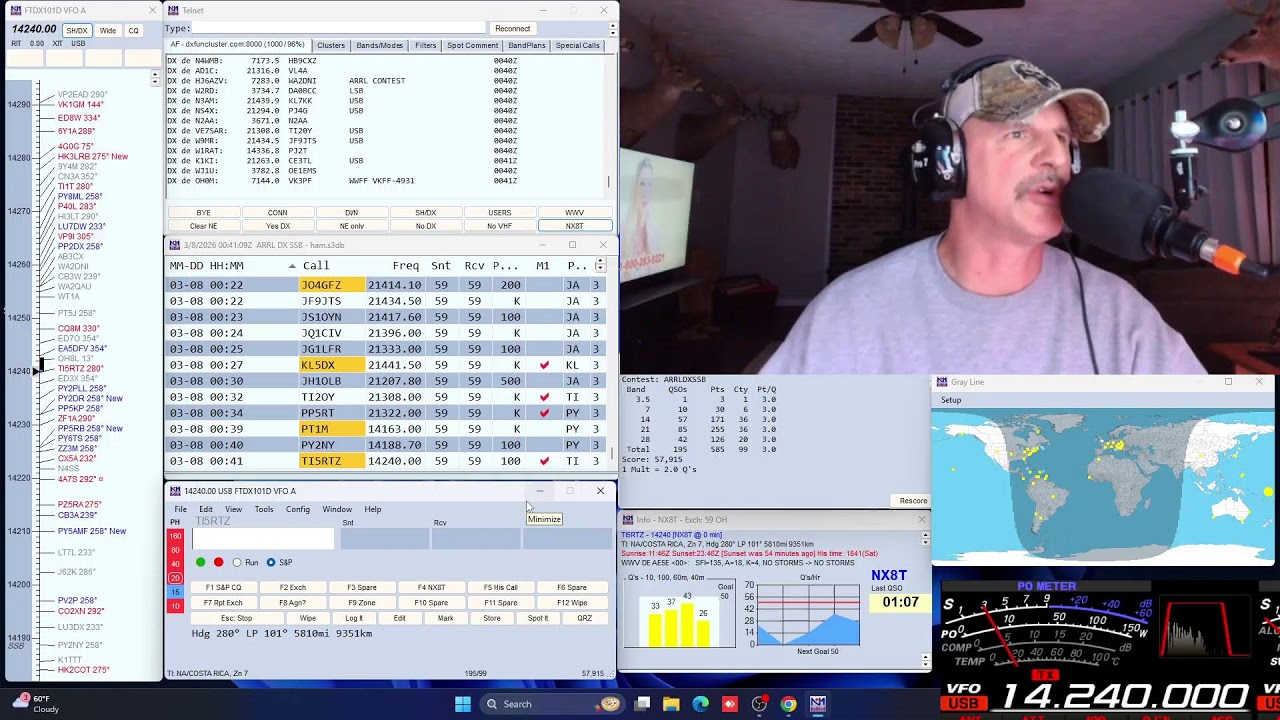Click the Telnet window up scroll arrow

pyautogui.click(x=612, y=28)
